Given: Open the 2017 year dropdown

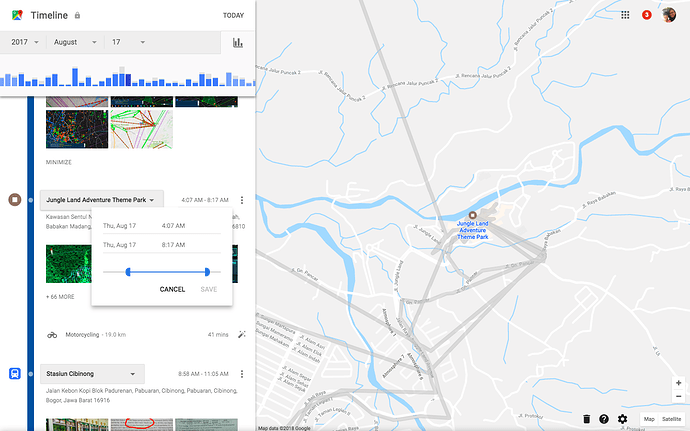Looking at the screenshot, I should point(26,42).
